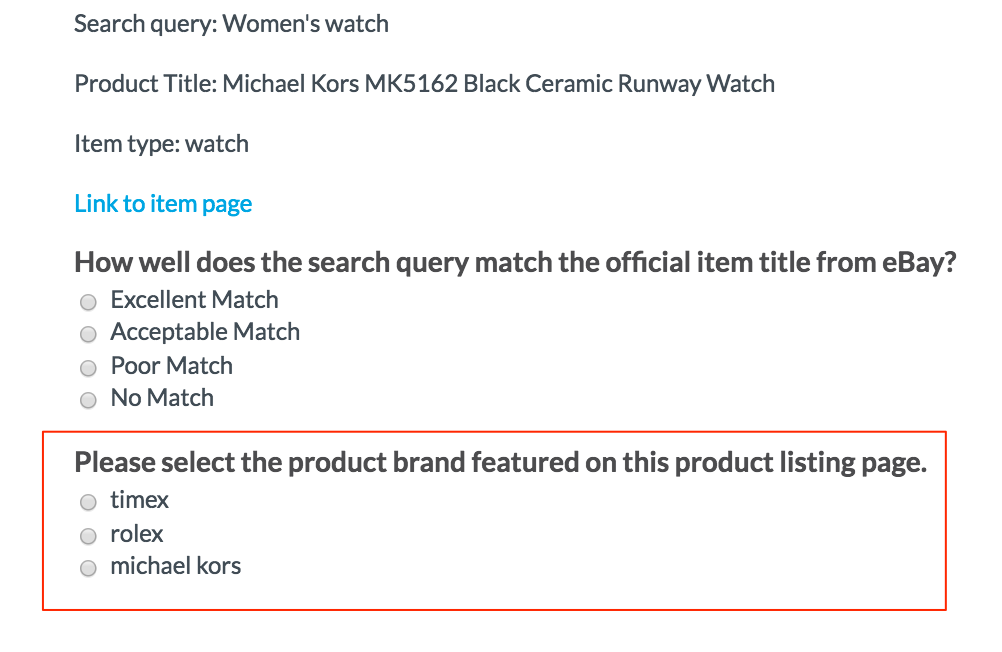Click the 'Item type: watch' text
1002x652 pixels.
pos(162,144)
